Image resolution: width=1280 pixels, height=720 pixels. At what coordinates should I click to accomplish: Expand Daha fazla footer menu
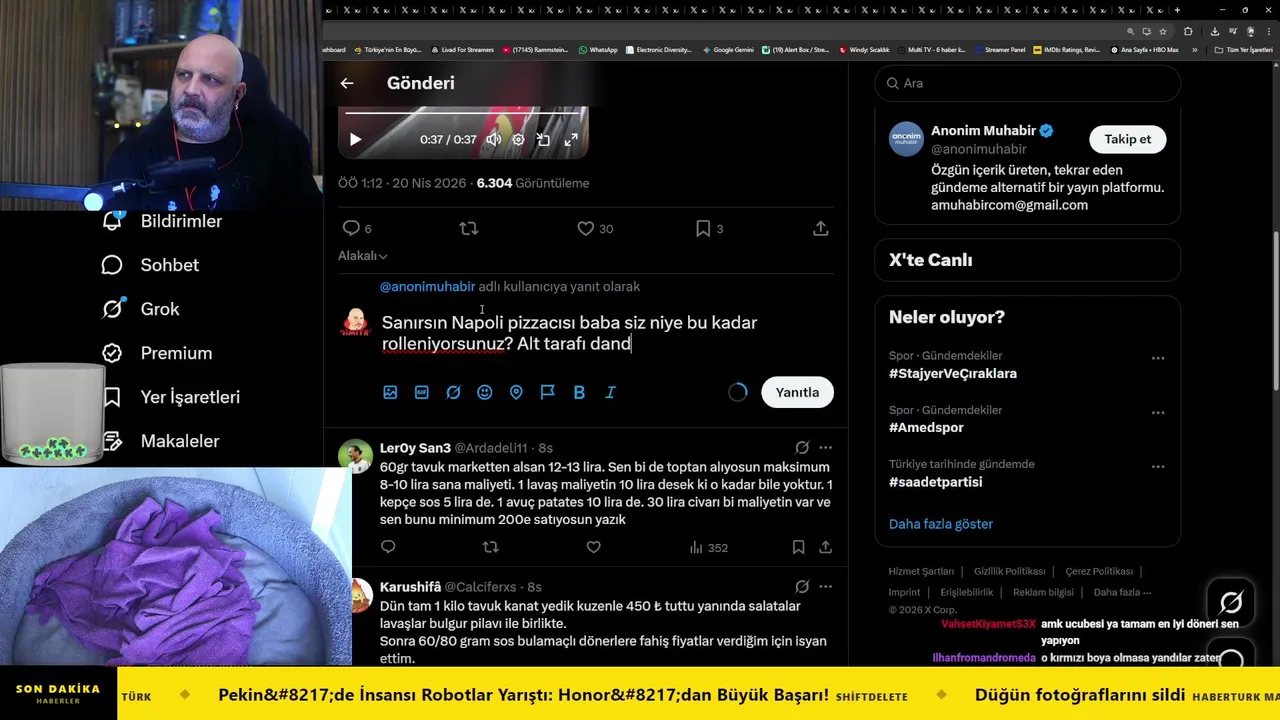point(1120,593)
